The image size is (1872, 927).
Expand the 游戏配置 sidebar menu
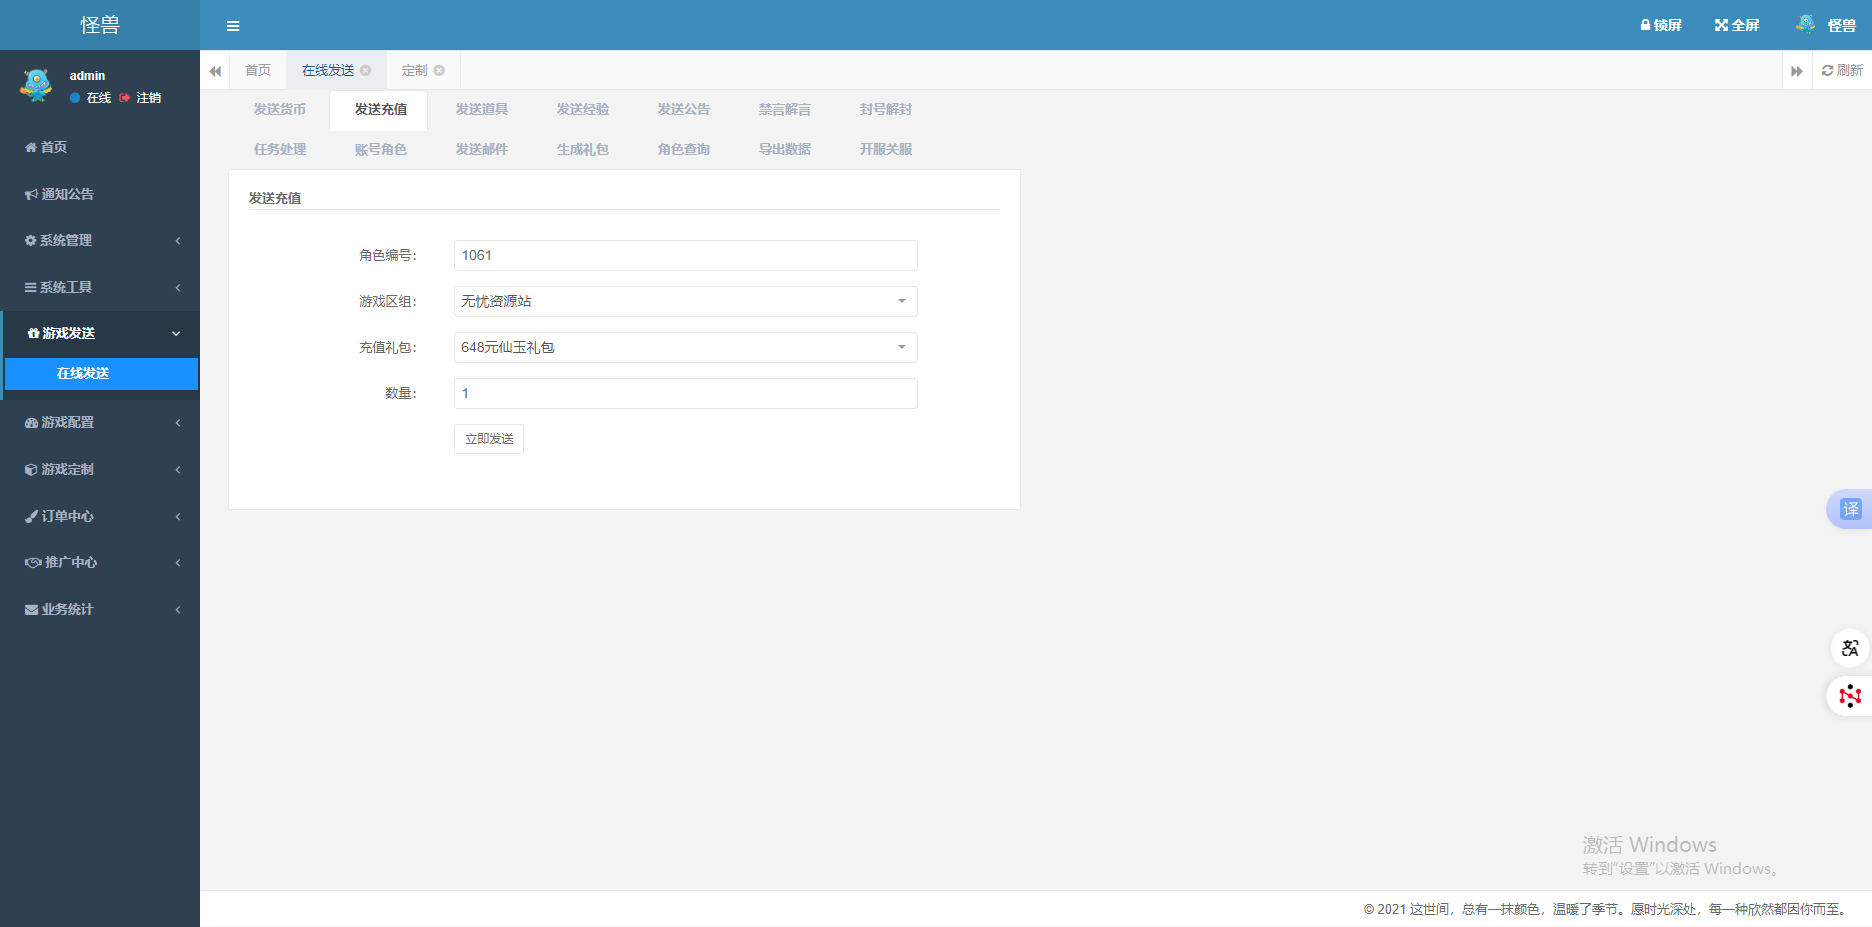pos(100,422)
